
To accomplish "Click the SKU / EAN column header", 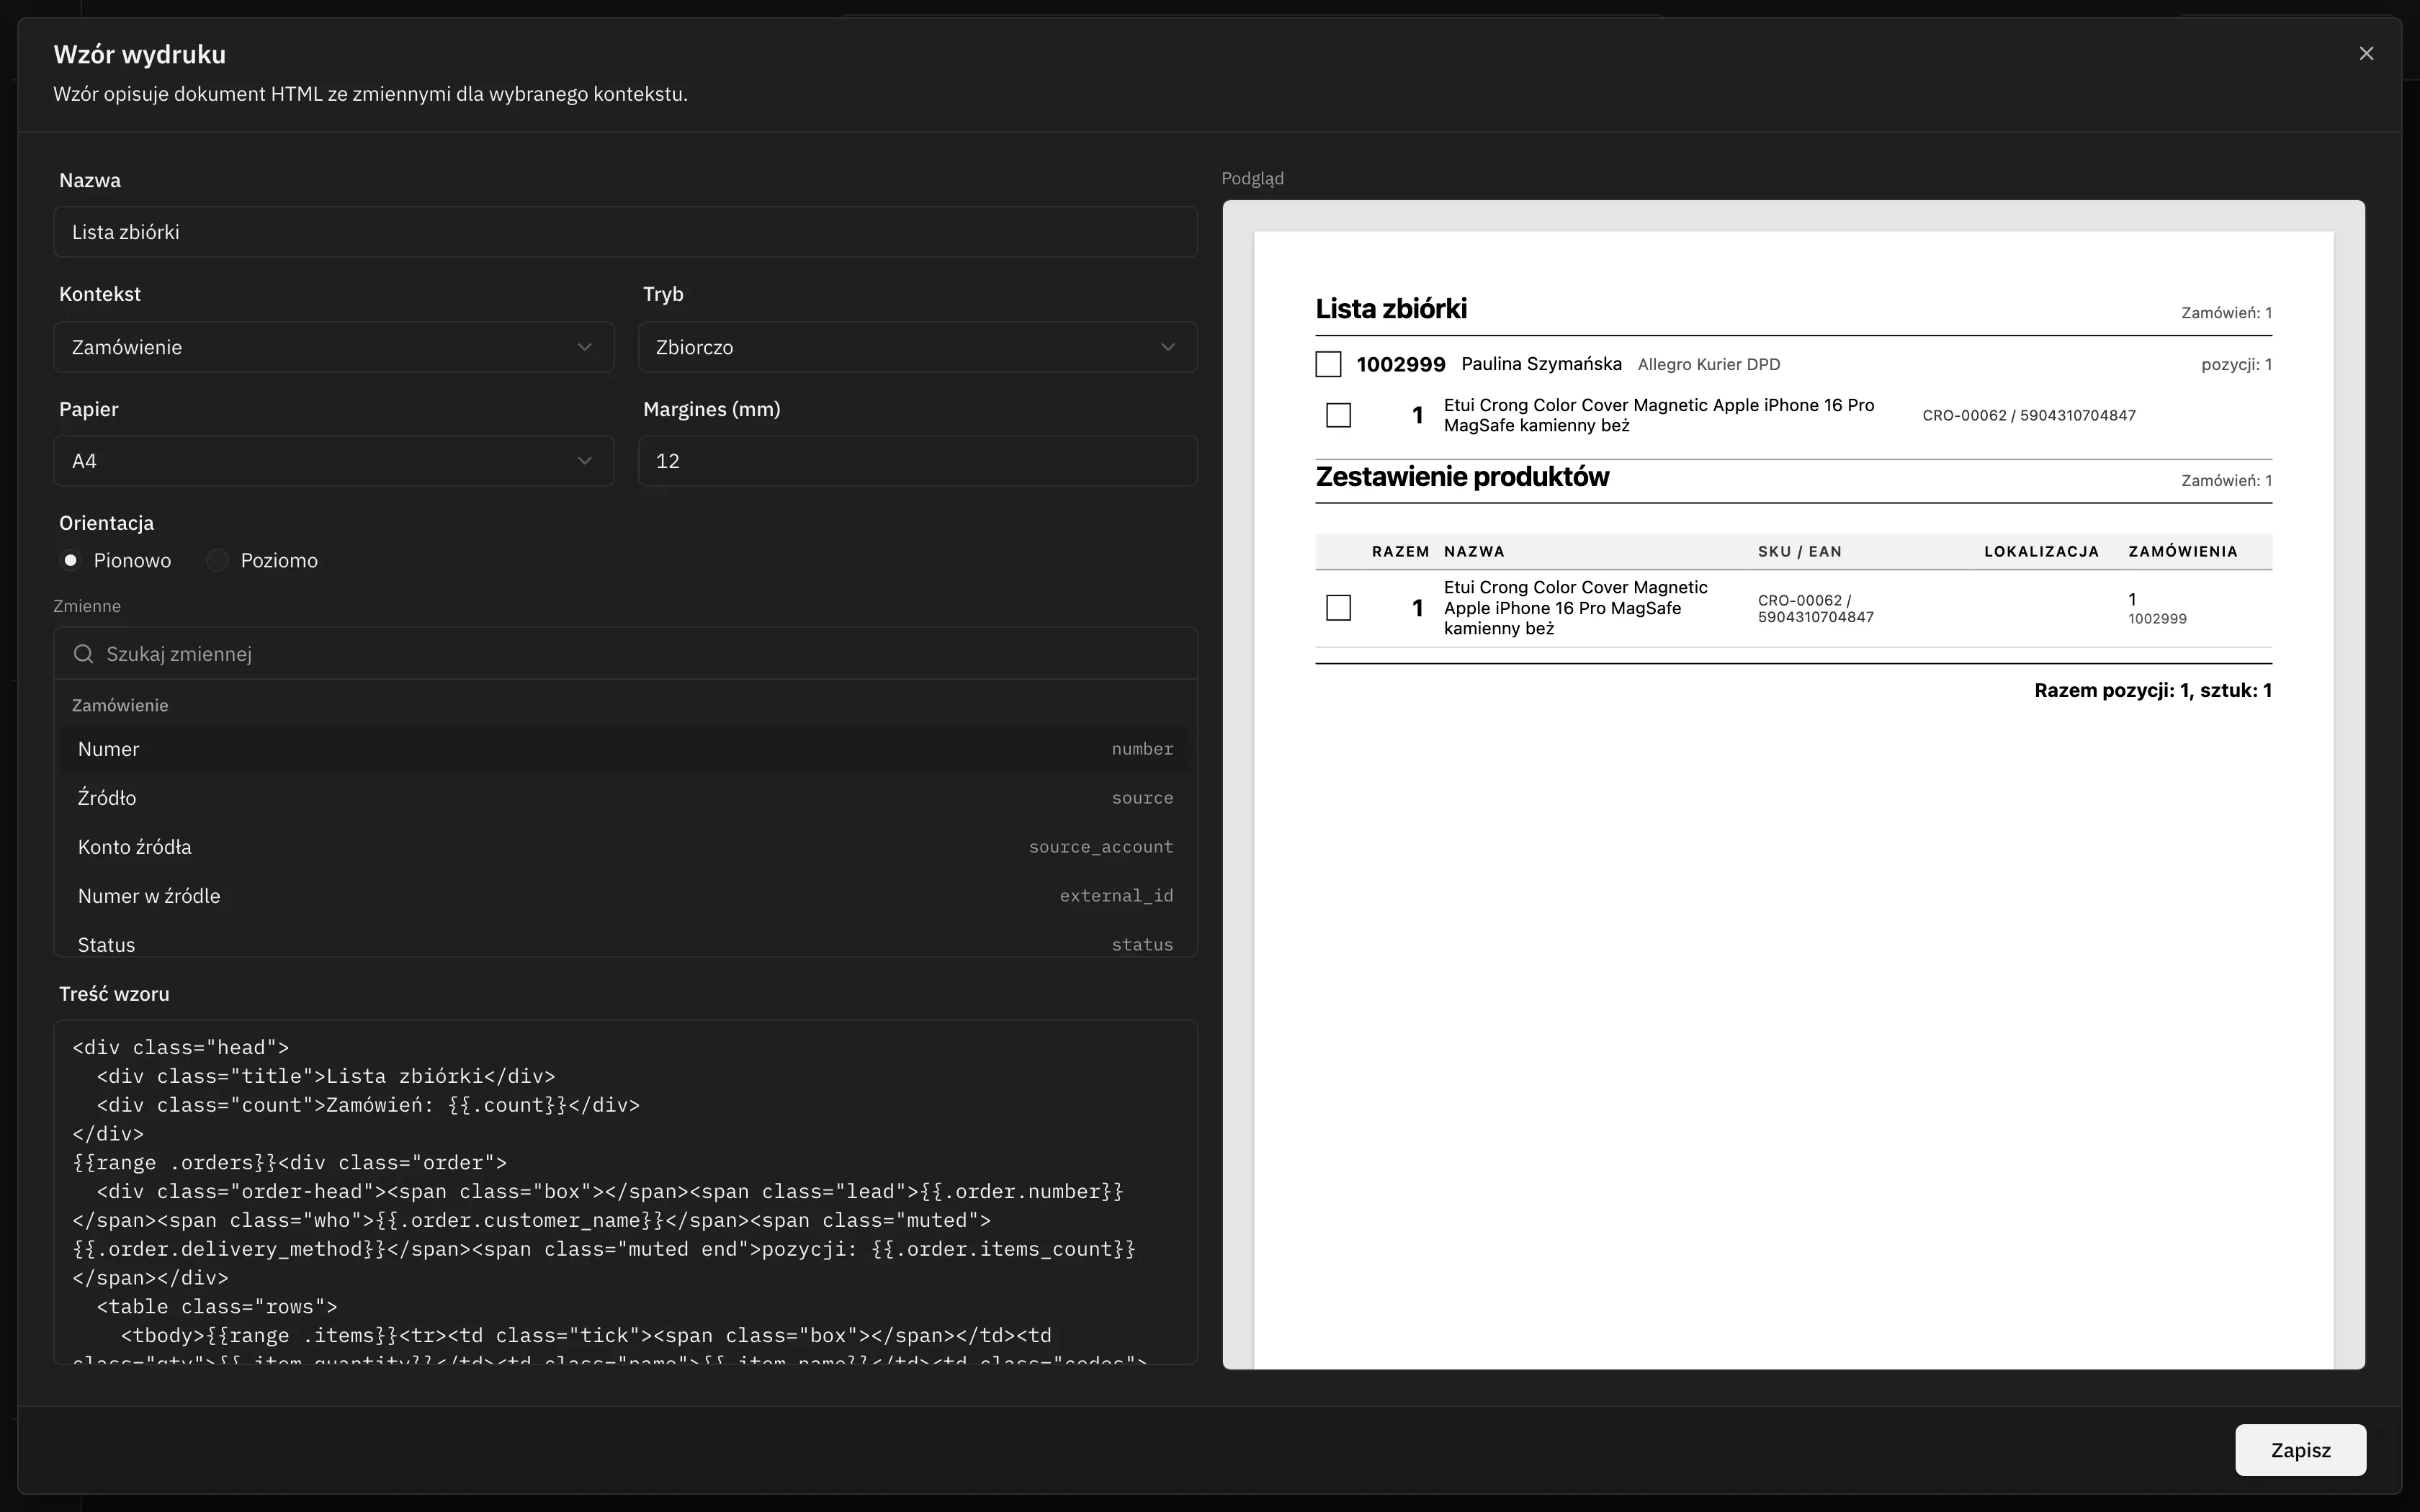I will tap(1799, 552).
